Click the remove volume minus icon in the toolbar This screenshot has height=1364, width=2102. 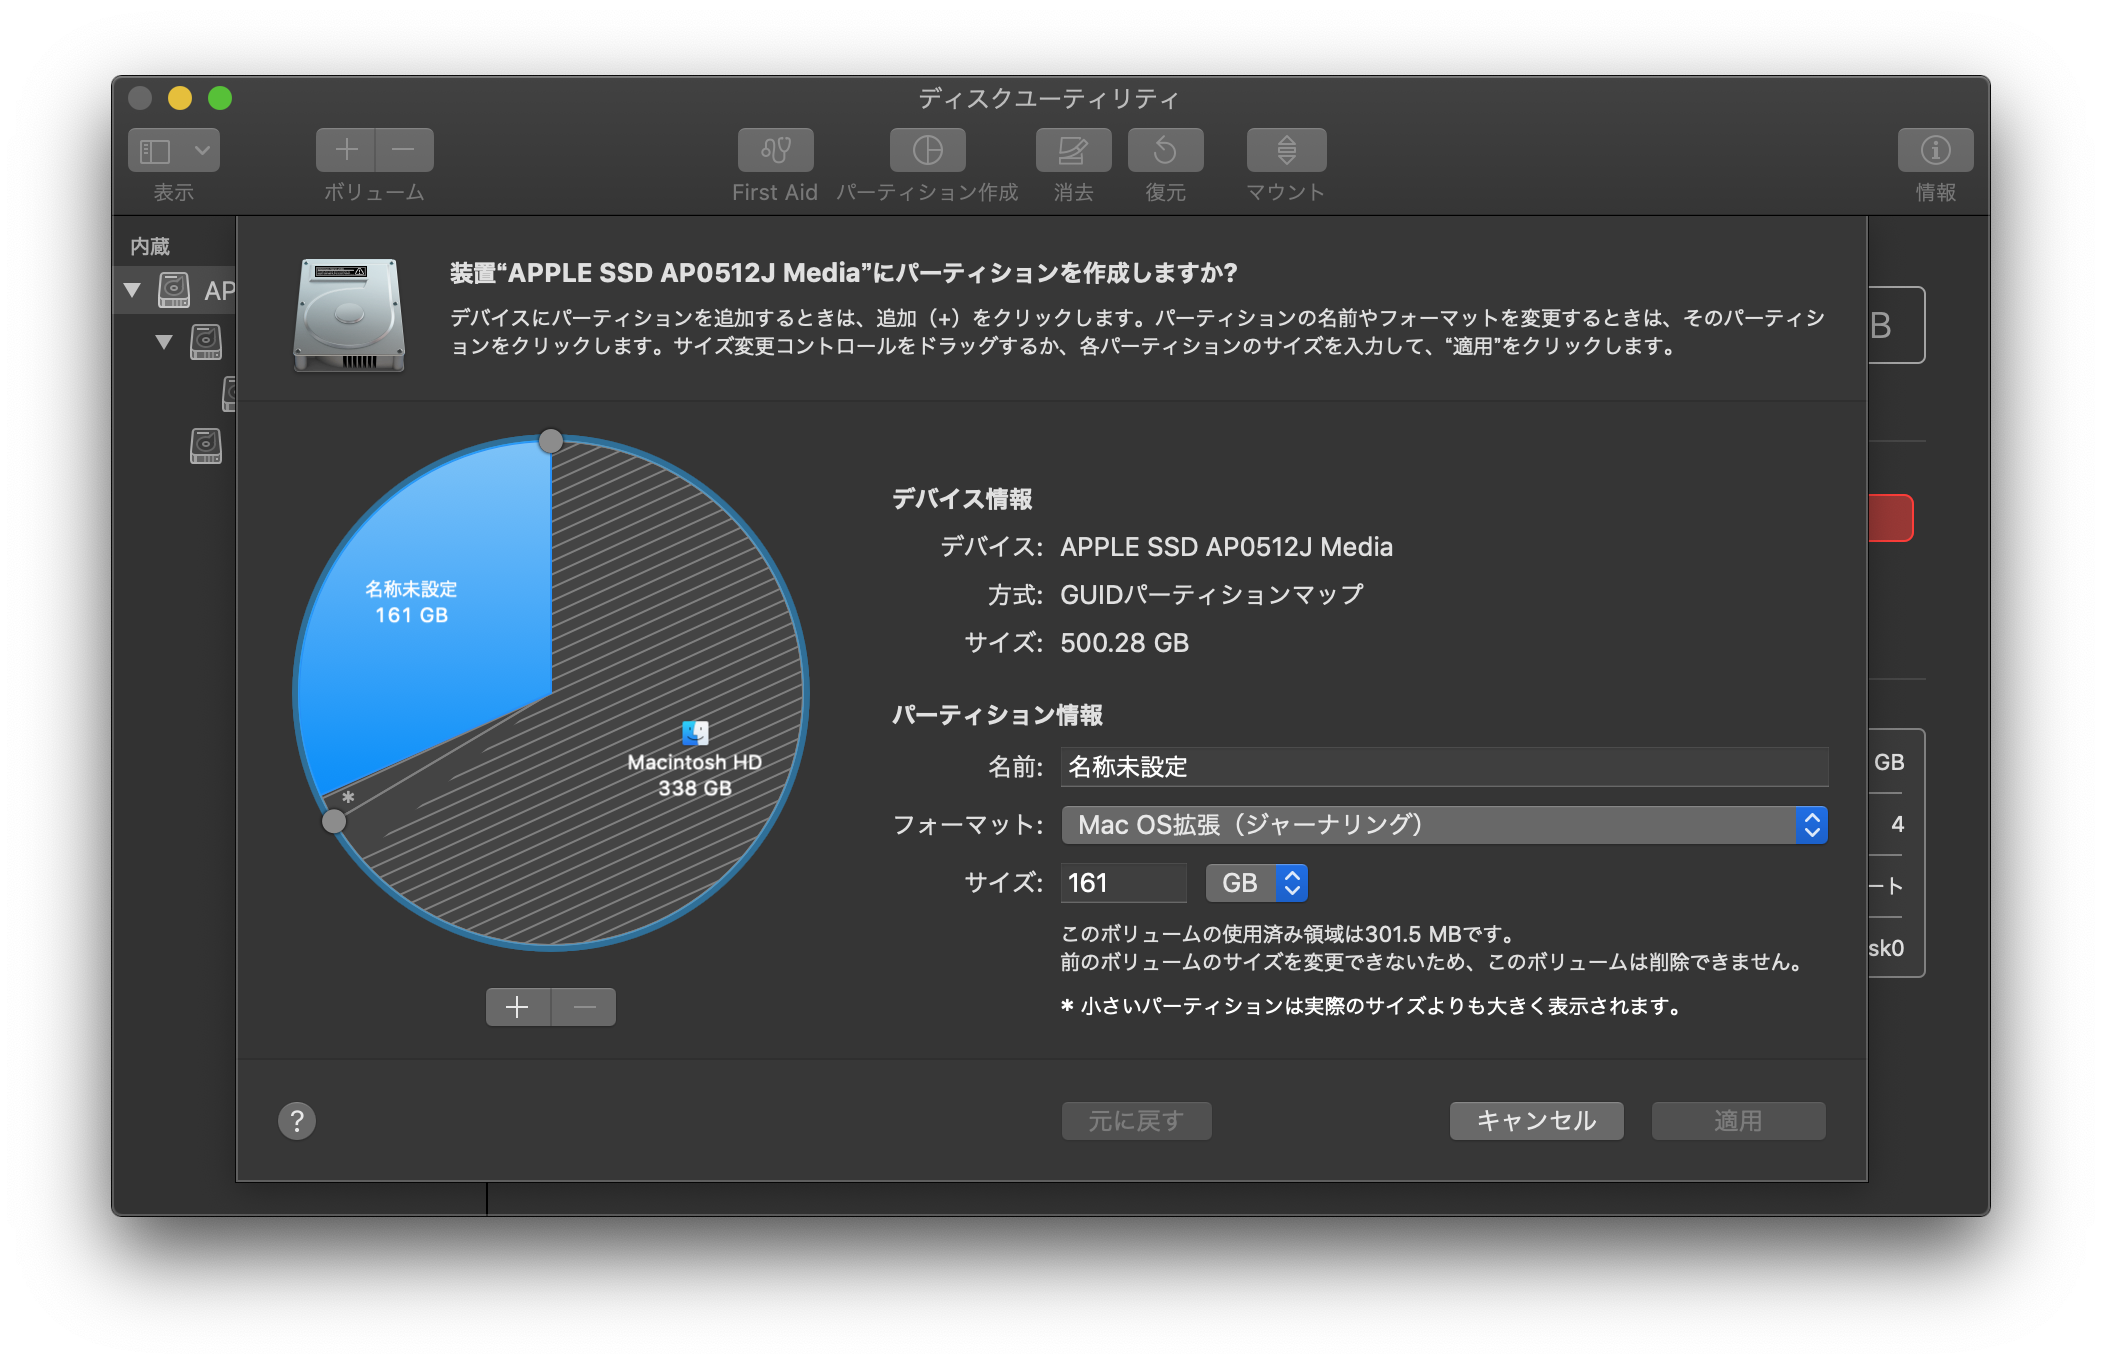pos(404,150)
